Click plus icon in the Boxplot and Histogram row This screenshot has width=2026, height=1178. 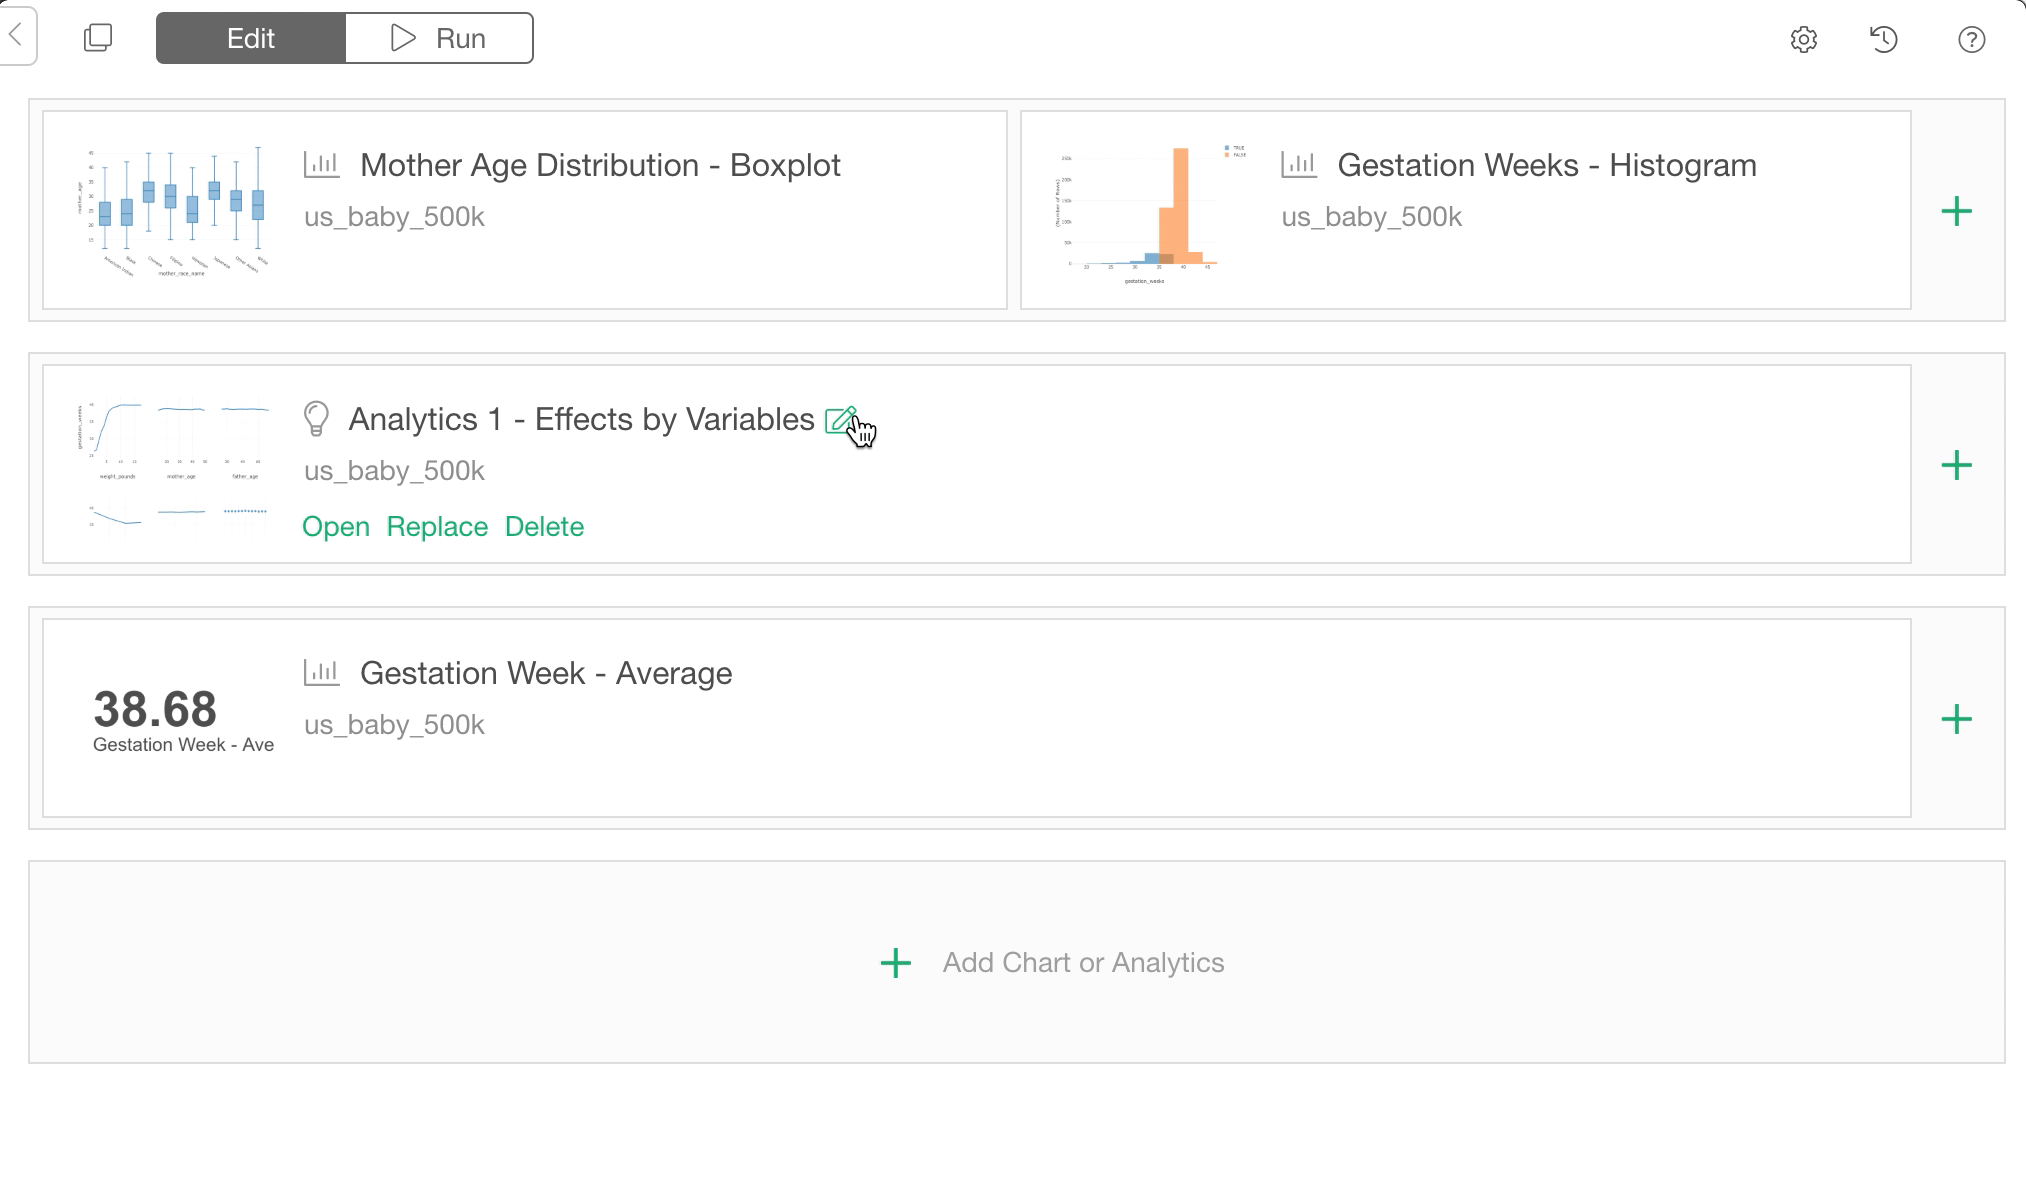[x=1956, y=211]
